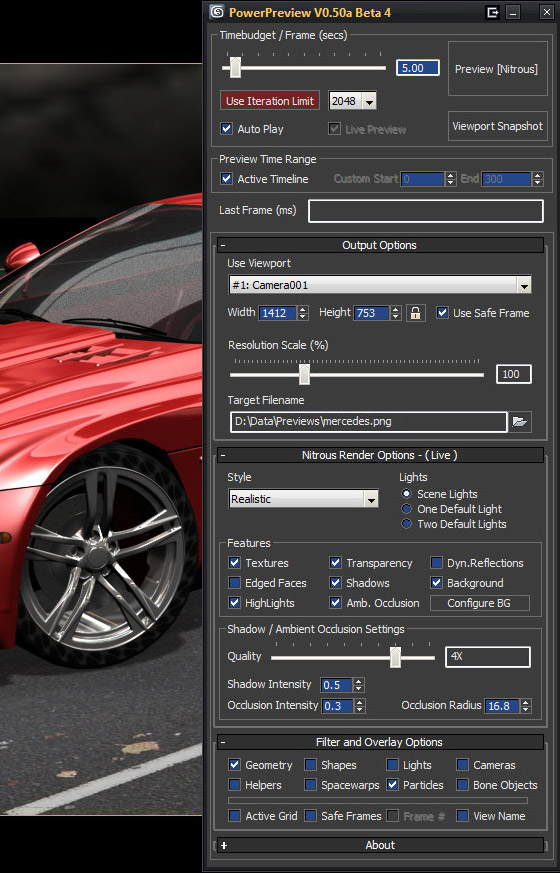Click the dock panel icon in title bar
The width and height of the screenshot is (560, 873).
(493, 12)
